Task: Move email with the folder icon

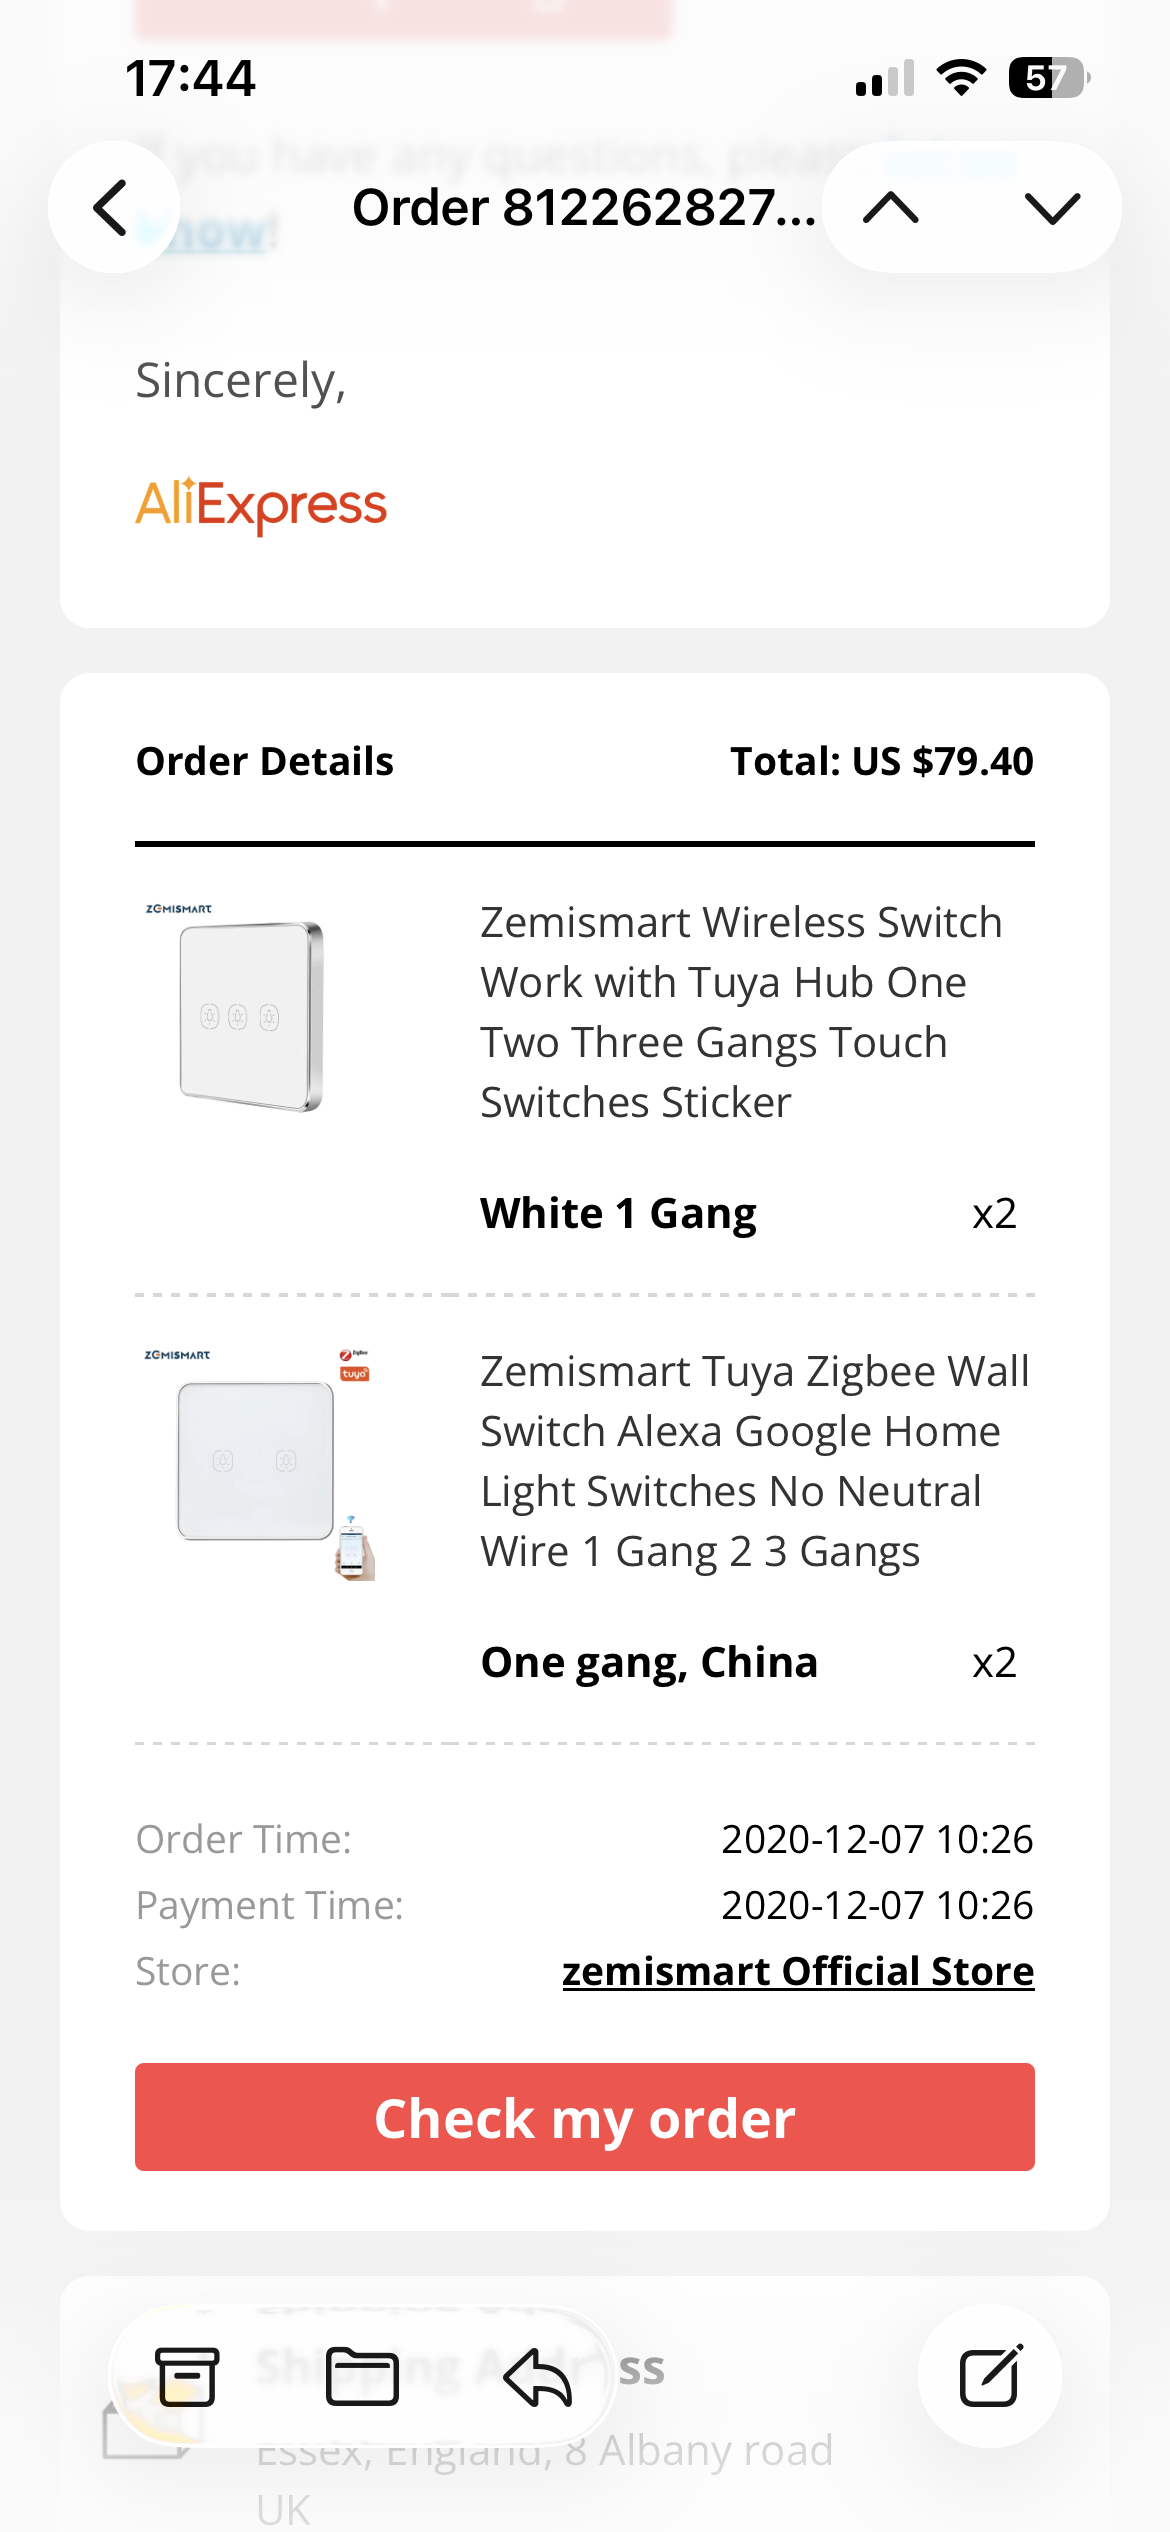Action: (x=362, y=2376)
